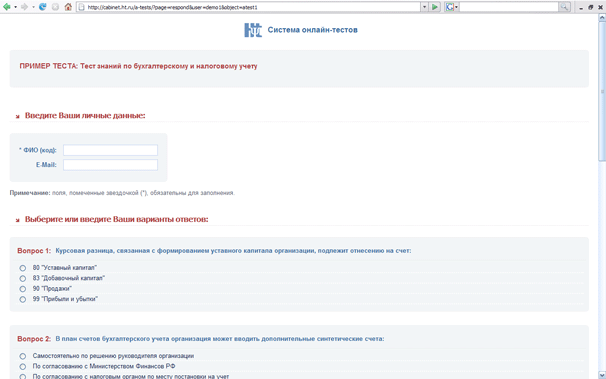This screenshot has height=379, width=606.
Task: Open the Back history dropdown arrow
Action: tap(15, 7)
